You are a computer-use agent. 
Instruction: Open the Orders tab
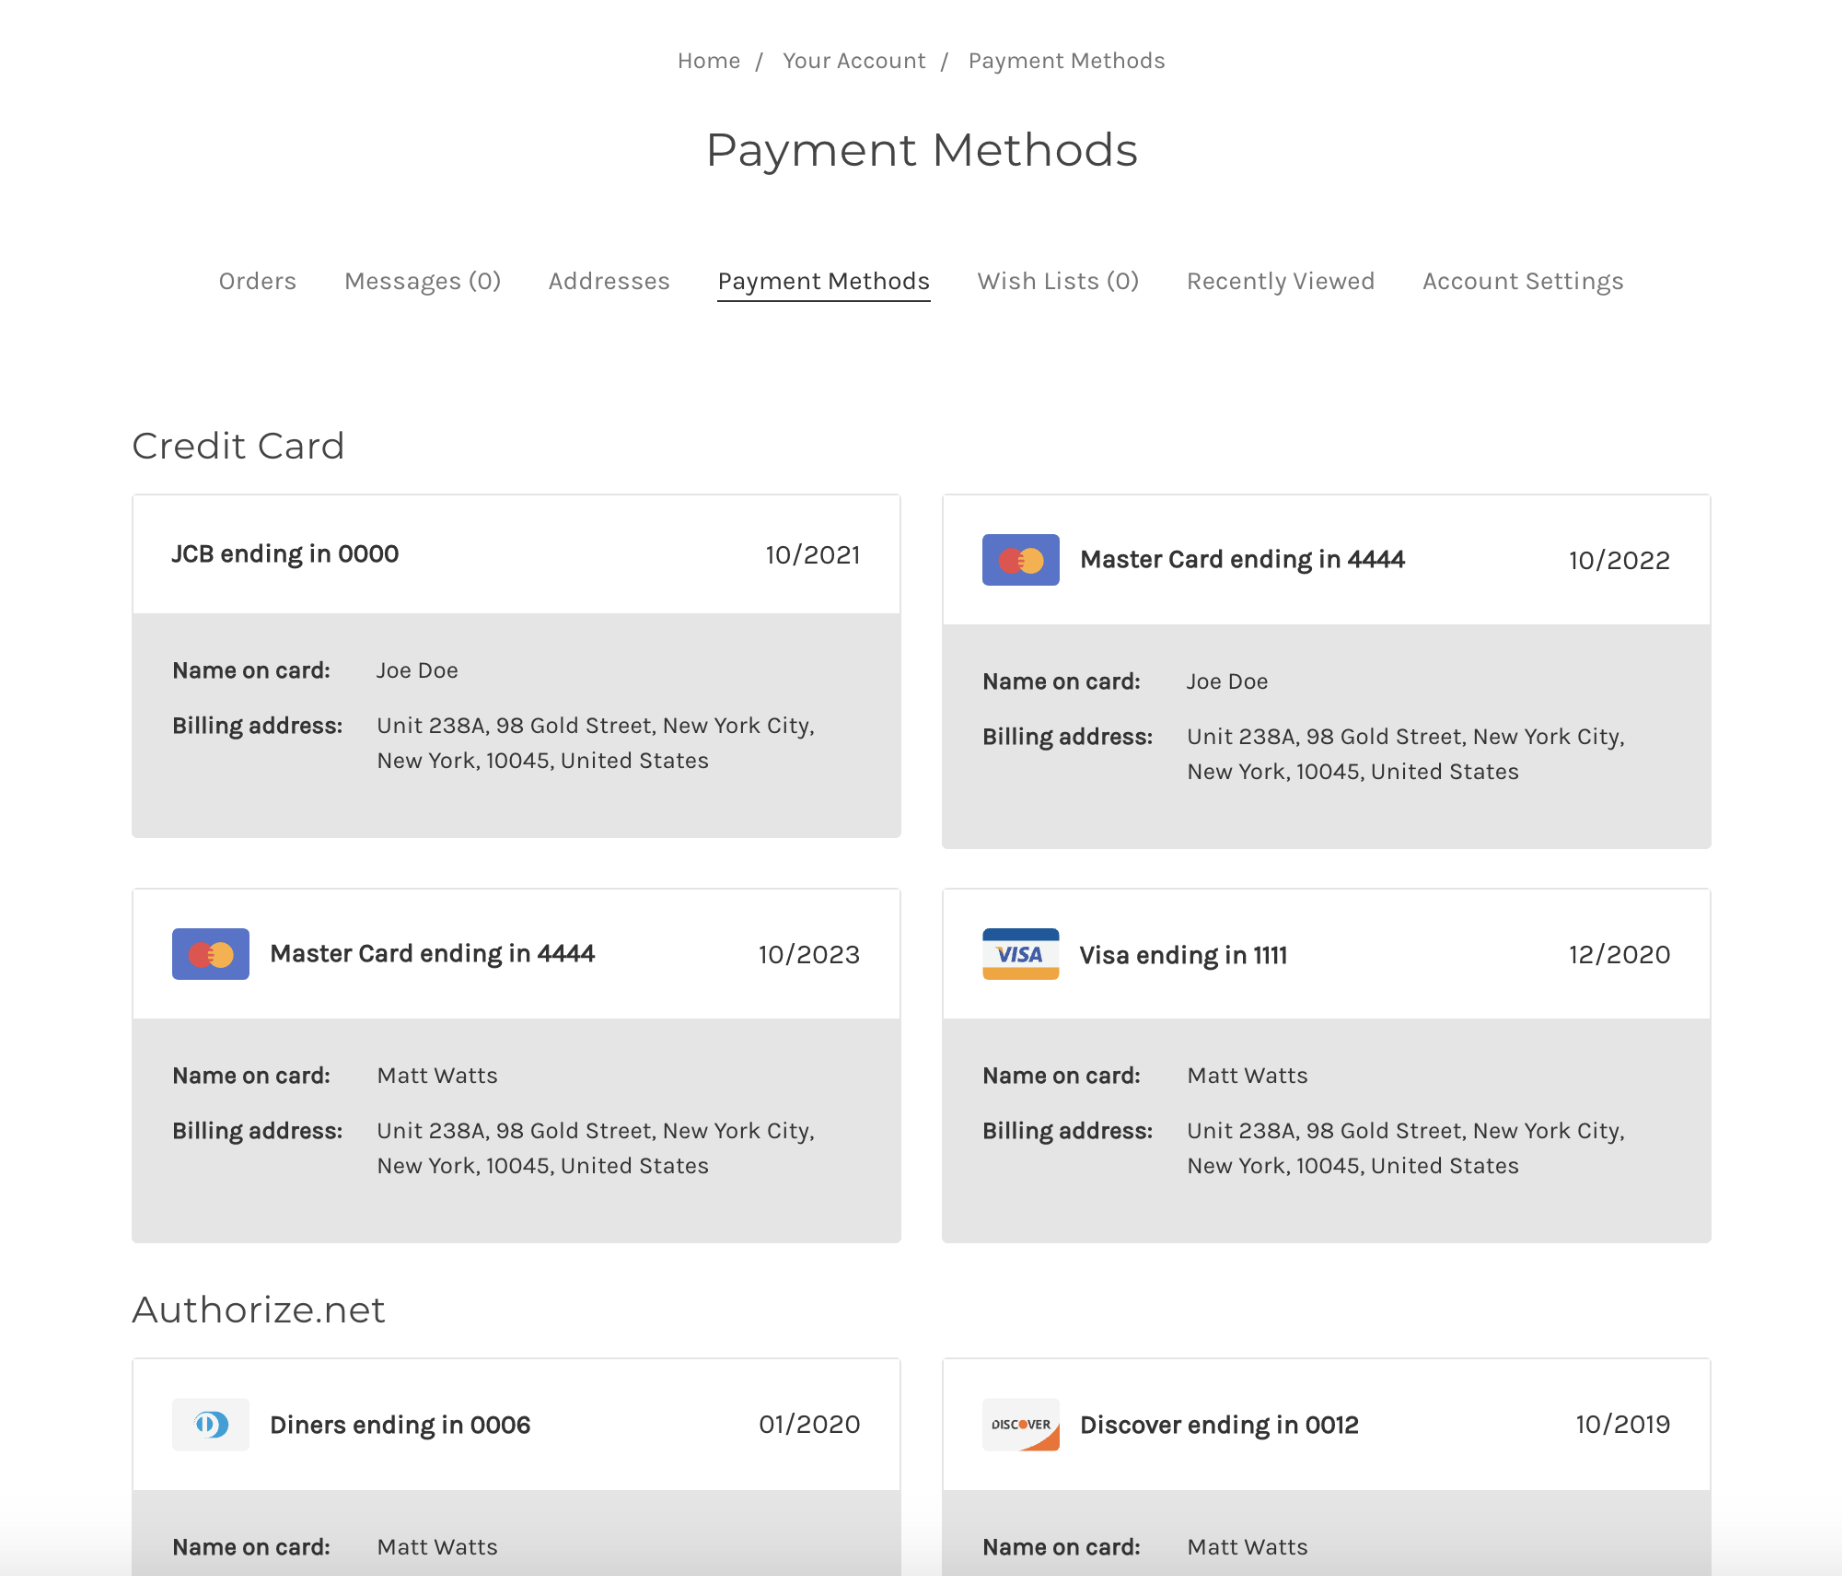pos(257,281)
